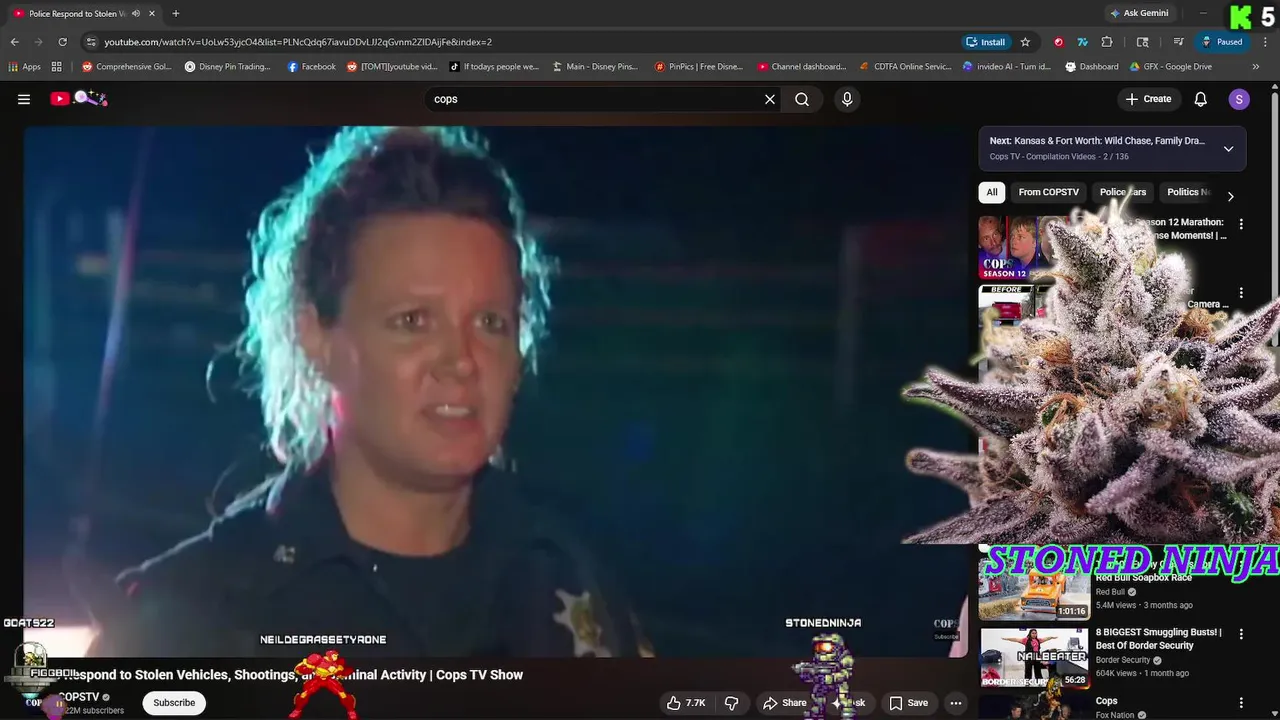This screenshot has width=1280, height=720.
Task: Open the Dashboard bookmark
Action: 1092,67
